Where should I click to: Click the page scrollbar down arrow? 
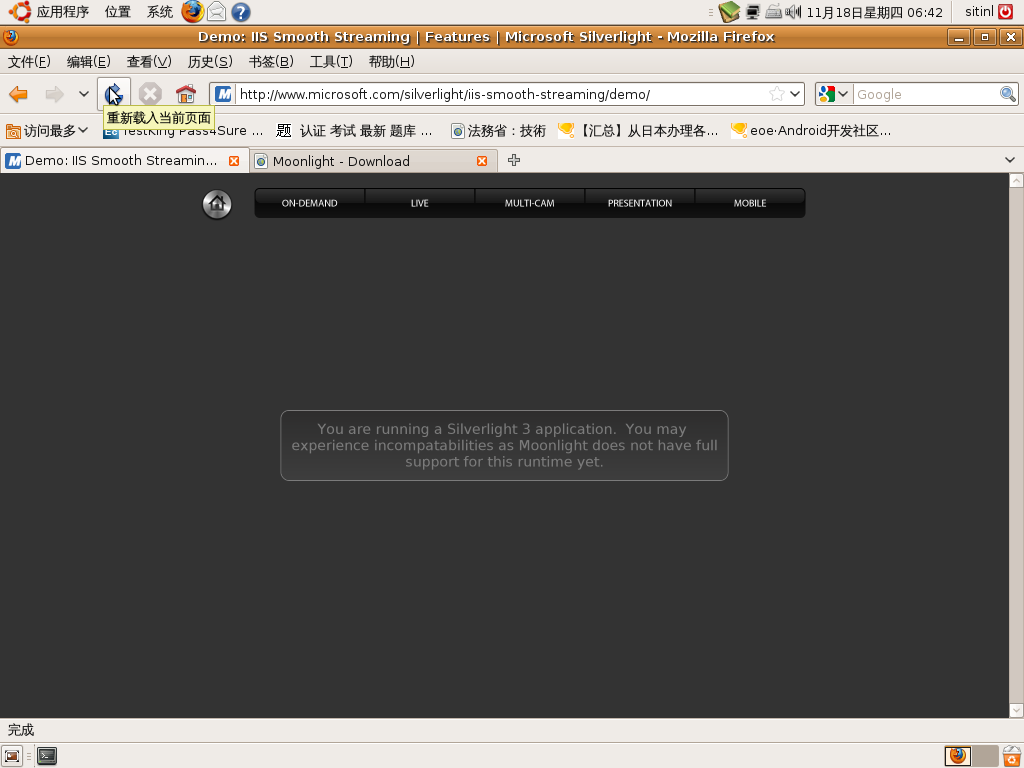pyautogui.click(x=1016, y=710)
